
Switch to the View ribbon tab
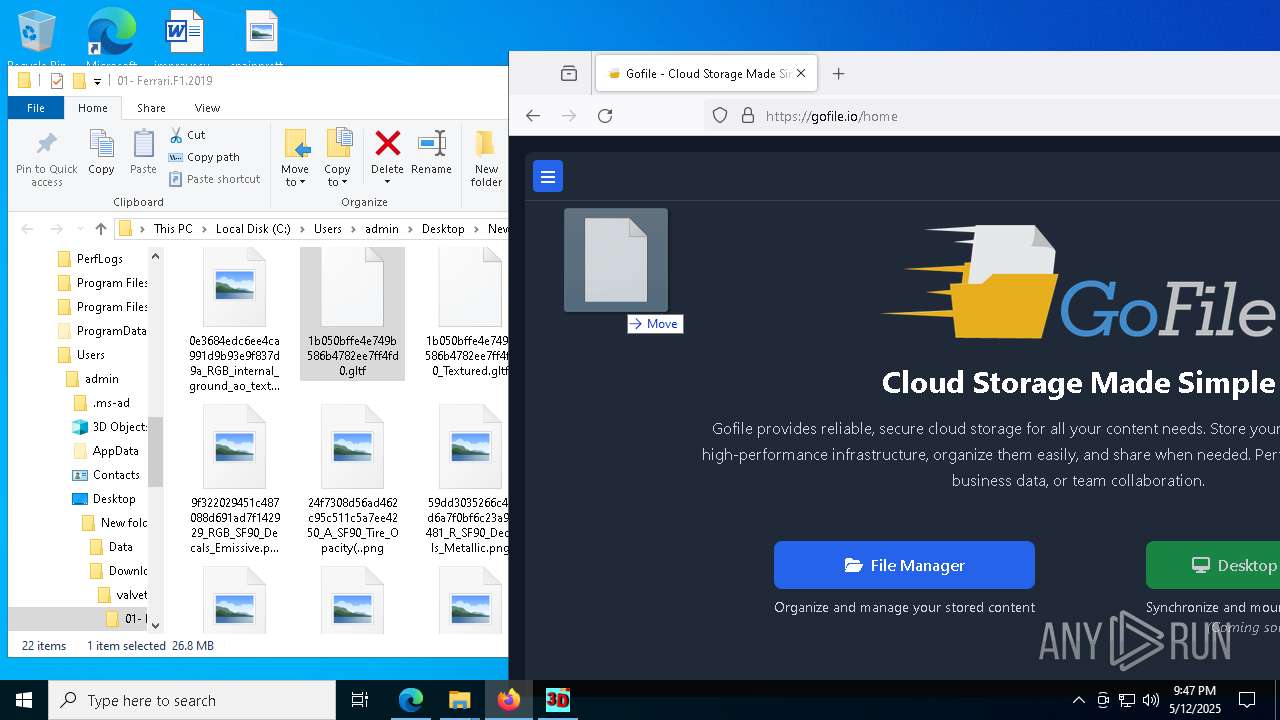(x=207, y=108)
